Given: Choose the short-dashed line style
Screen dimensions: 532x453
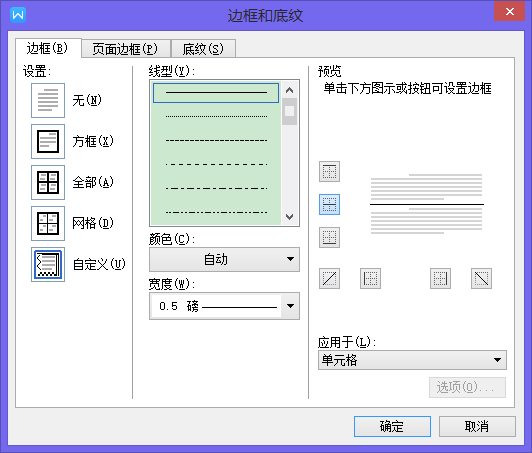Looking at the screenshot, I should [x=216, y=140].
